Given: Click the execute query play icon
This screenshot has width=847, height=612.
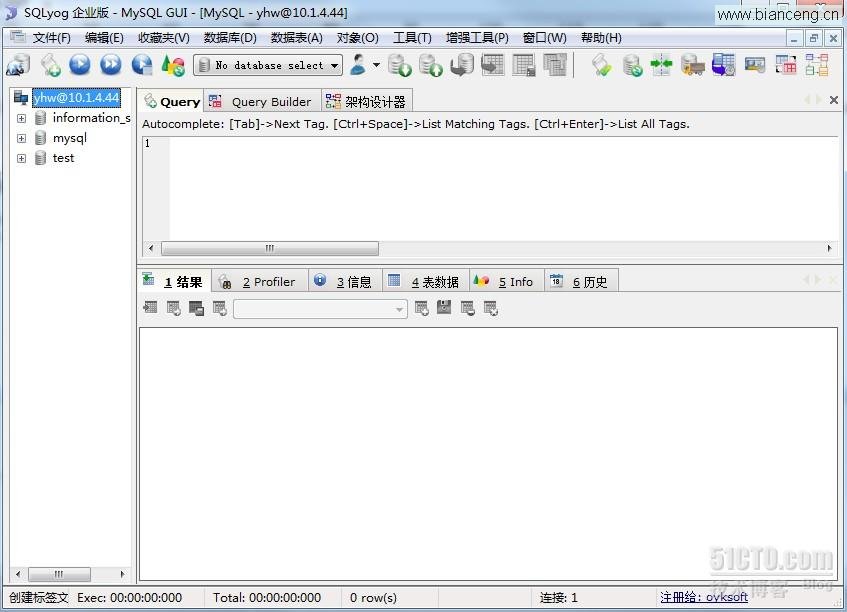Looking at the screenshot, I should pos(80,65).
